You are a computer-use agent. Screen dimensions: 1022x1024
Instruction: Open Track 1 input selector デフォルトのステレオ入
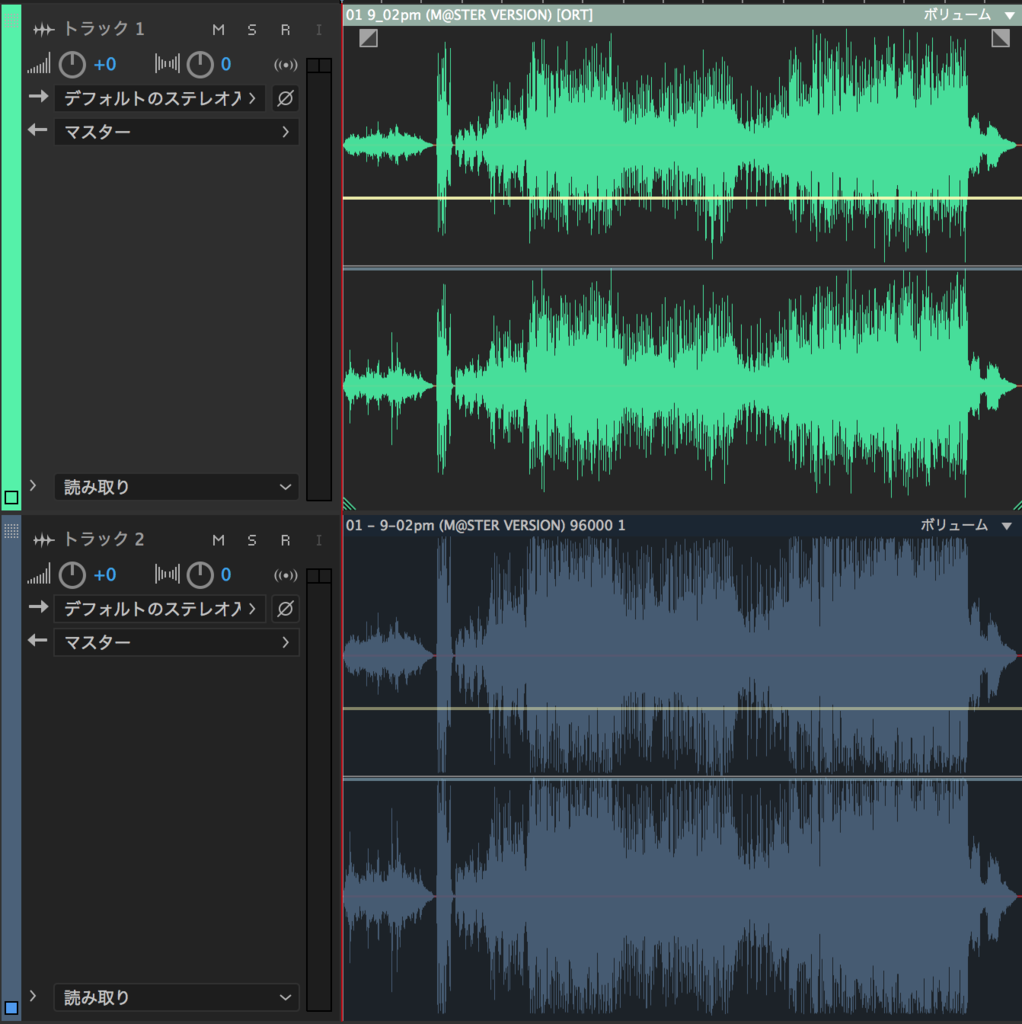[x=160, y=99]
